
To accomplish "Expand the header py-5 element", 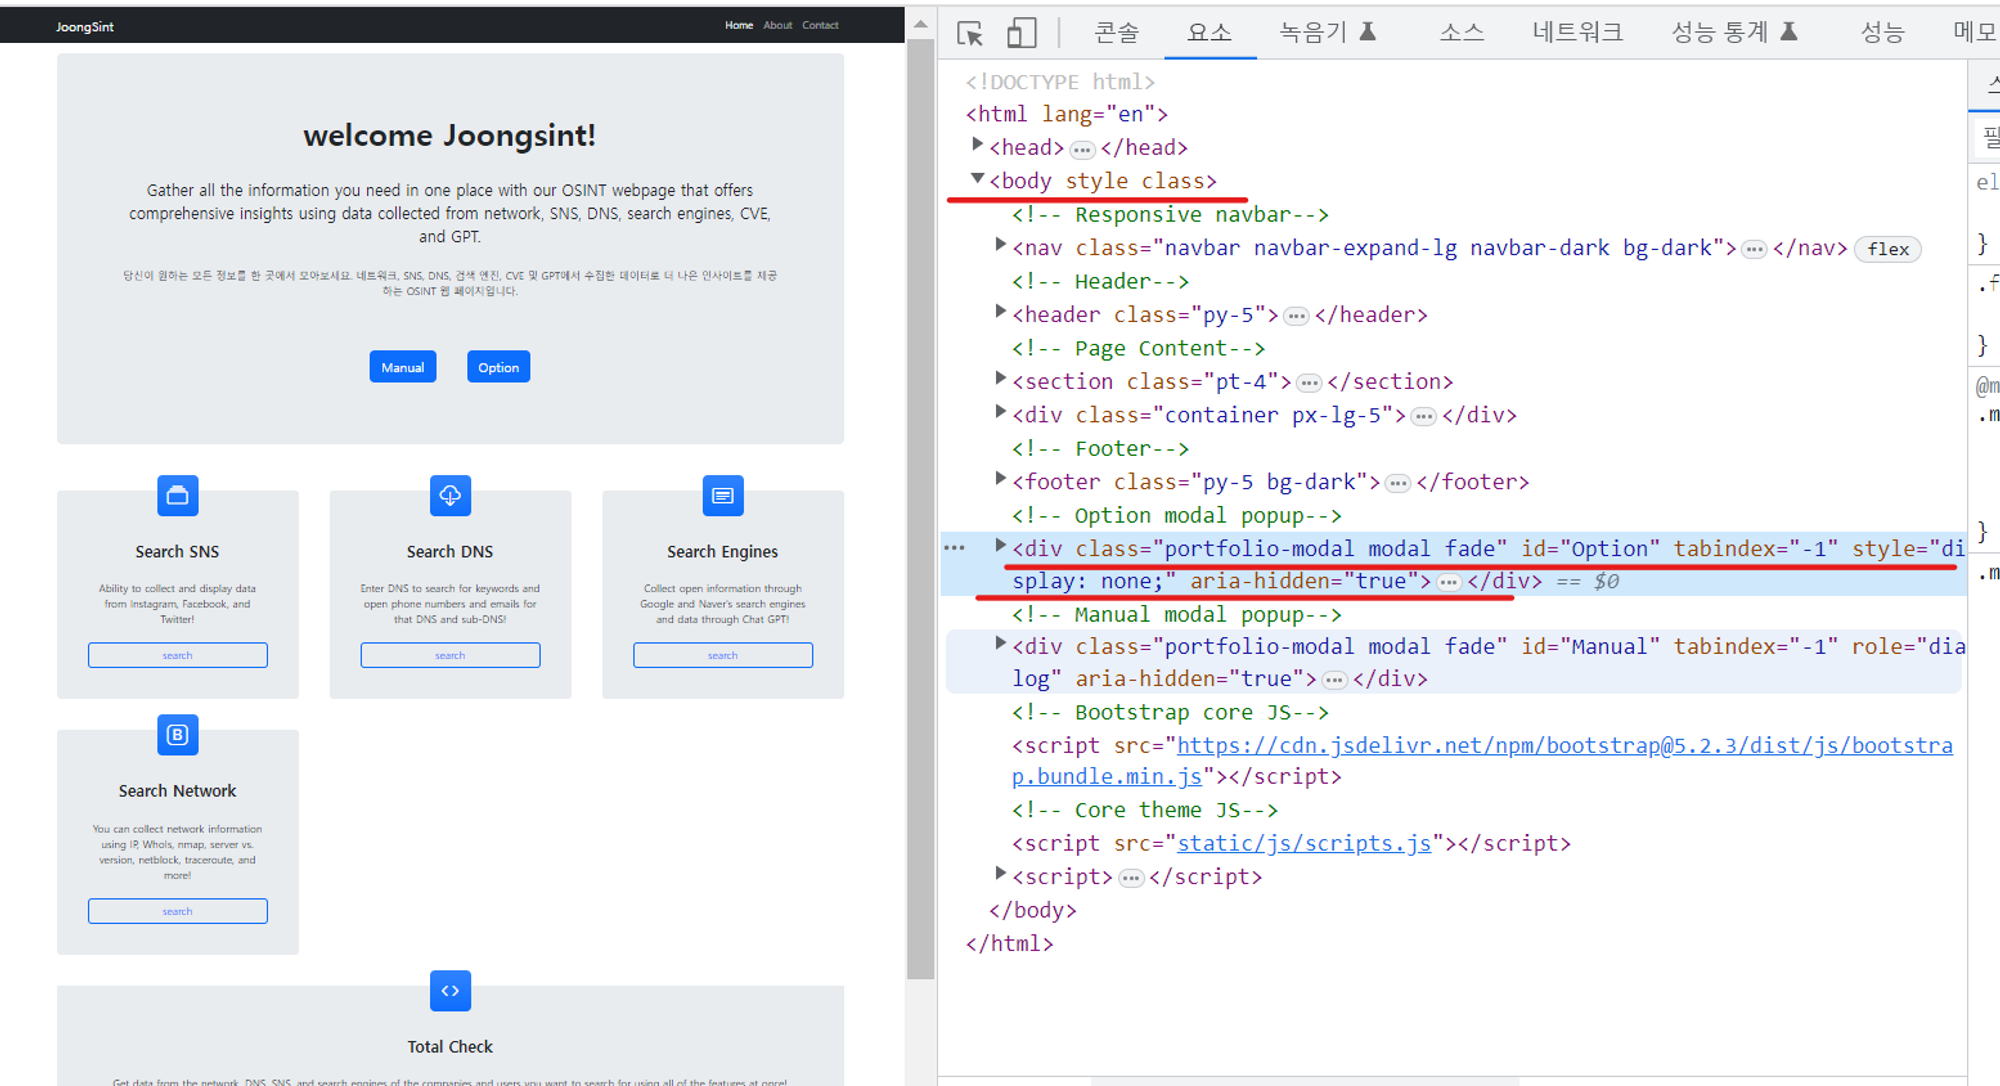I will pyautogui.click(x=999, y=312).
